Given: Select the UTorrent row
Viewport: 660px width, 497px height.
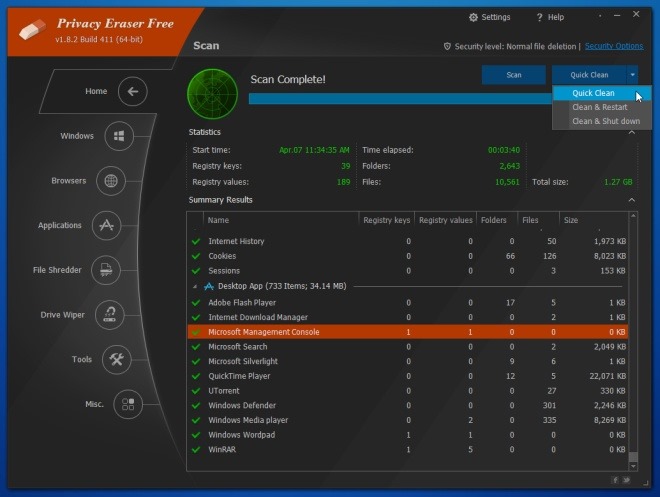Looking at the screenshot, I should pos(407,391).
